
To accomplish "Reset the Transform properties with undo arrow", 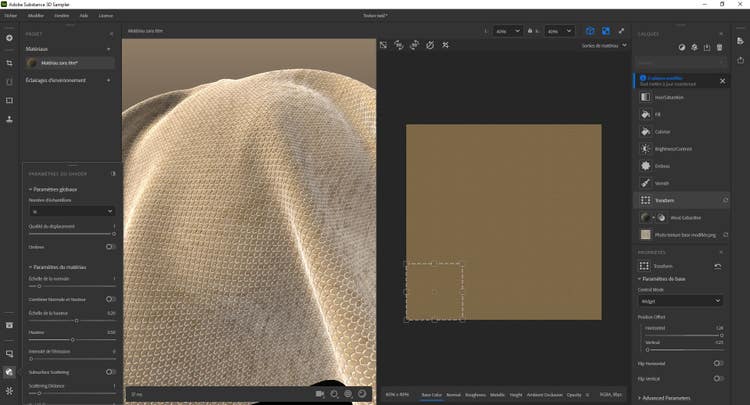I will 718,266.
